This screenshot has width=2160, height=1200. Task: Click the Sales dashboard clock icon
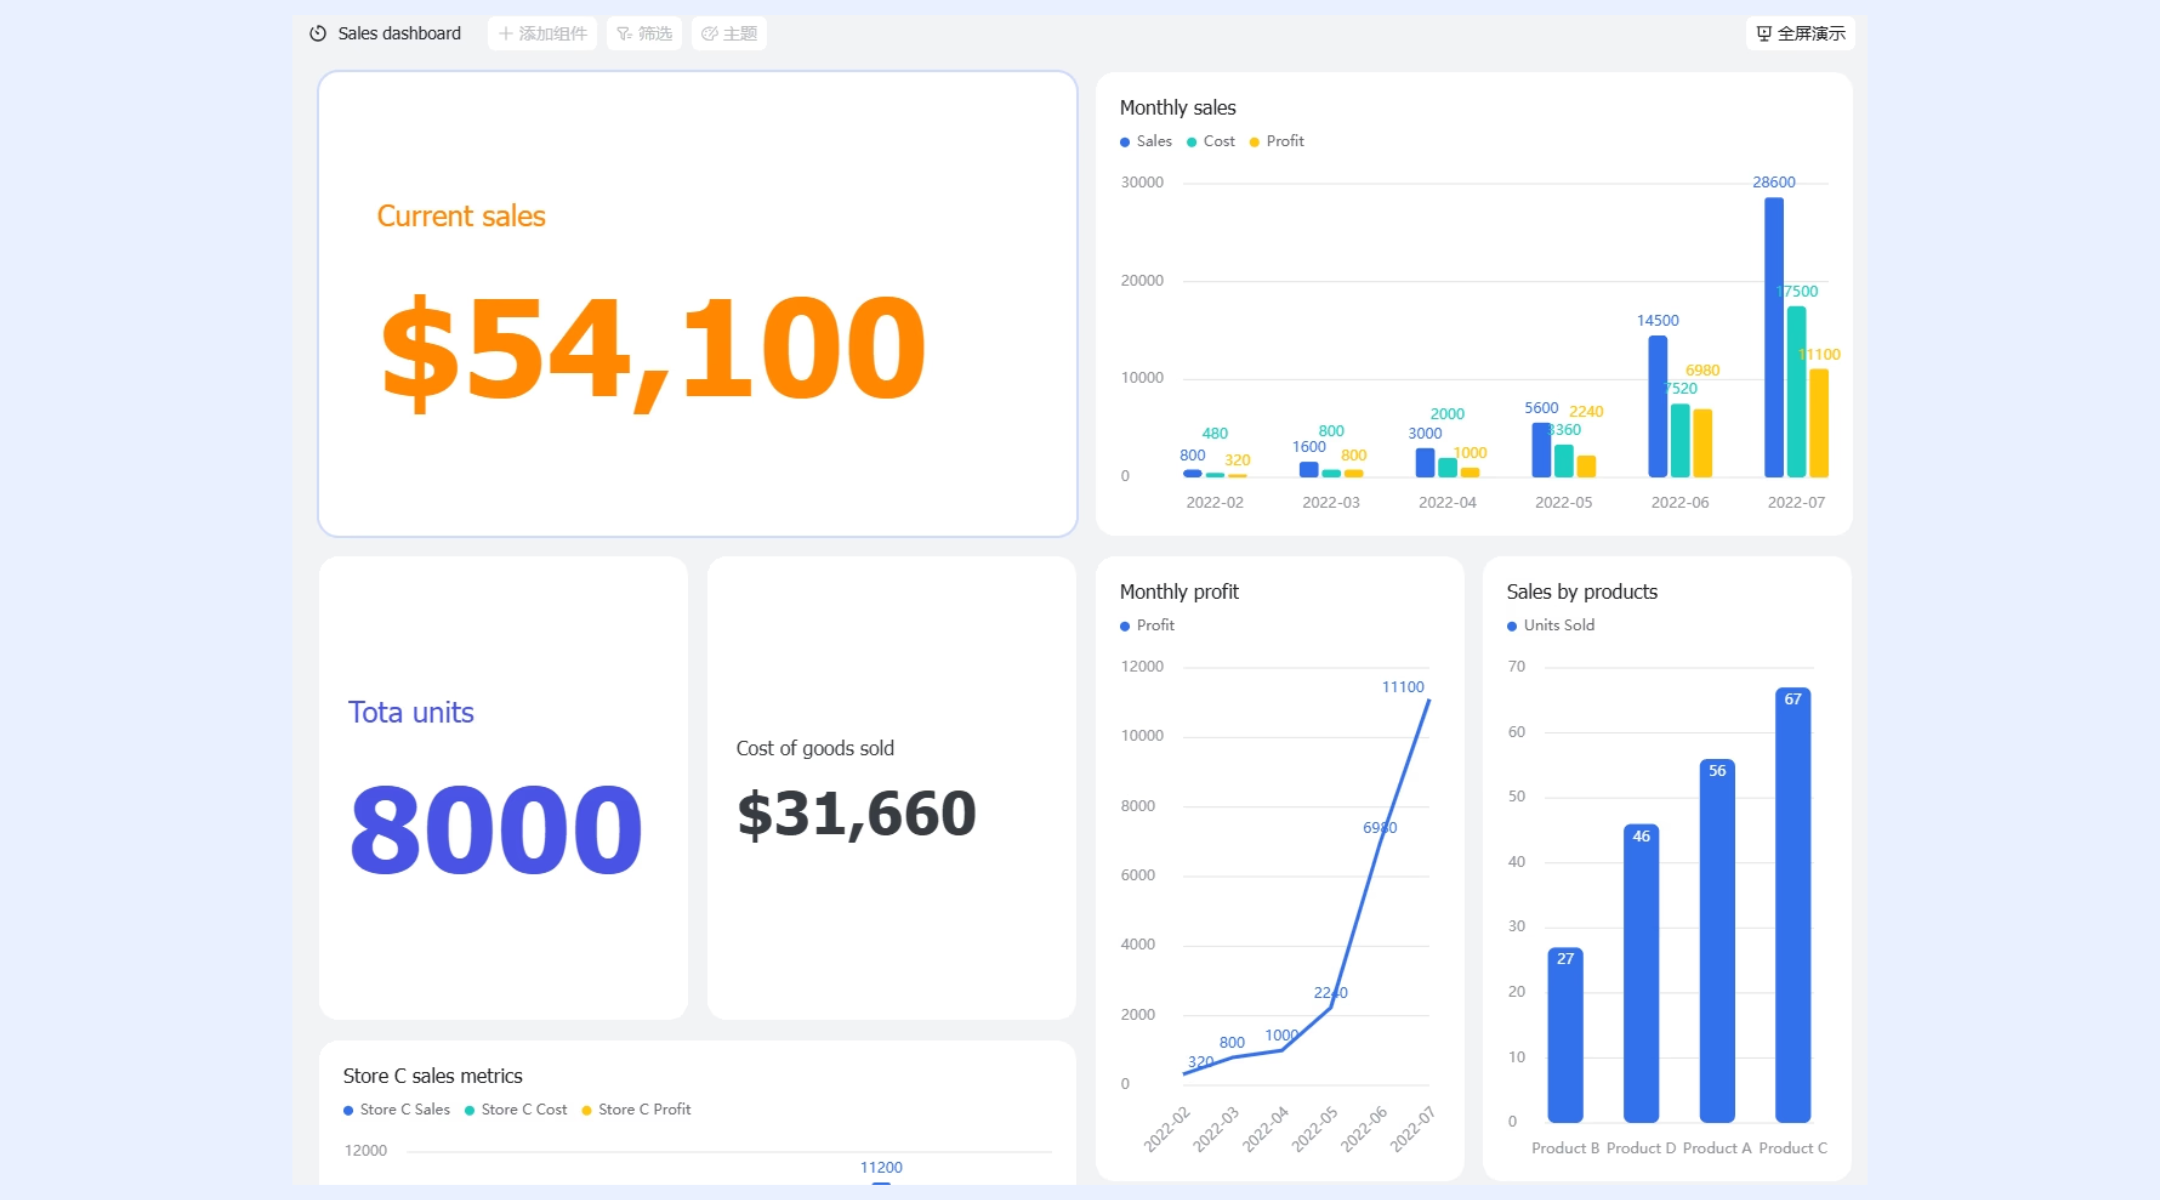point(318,33)
